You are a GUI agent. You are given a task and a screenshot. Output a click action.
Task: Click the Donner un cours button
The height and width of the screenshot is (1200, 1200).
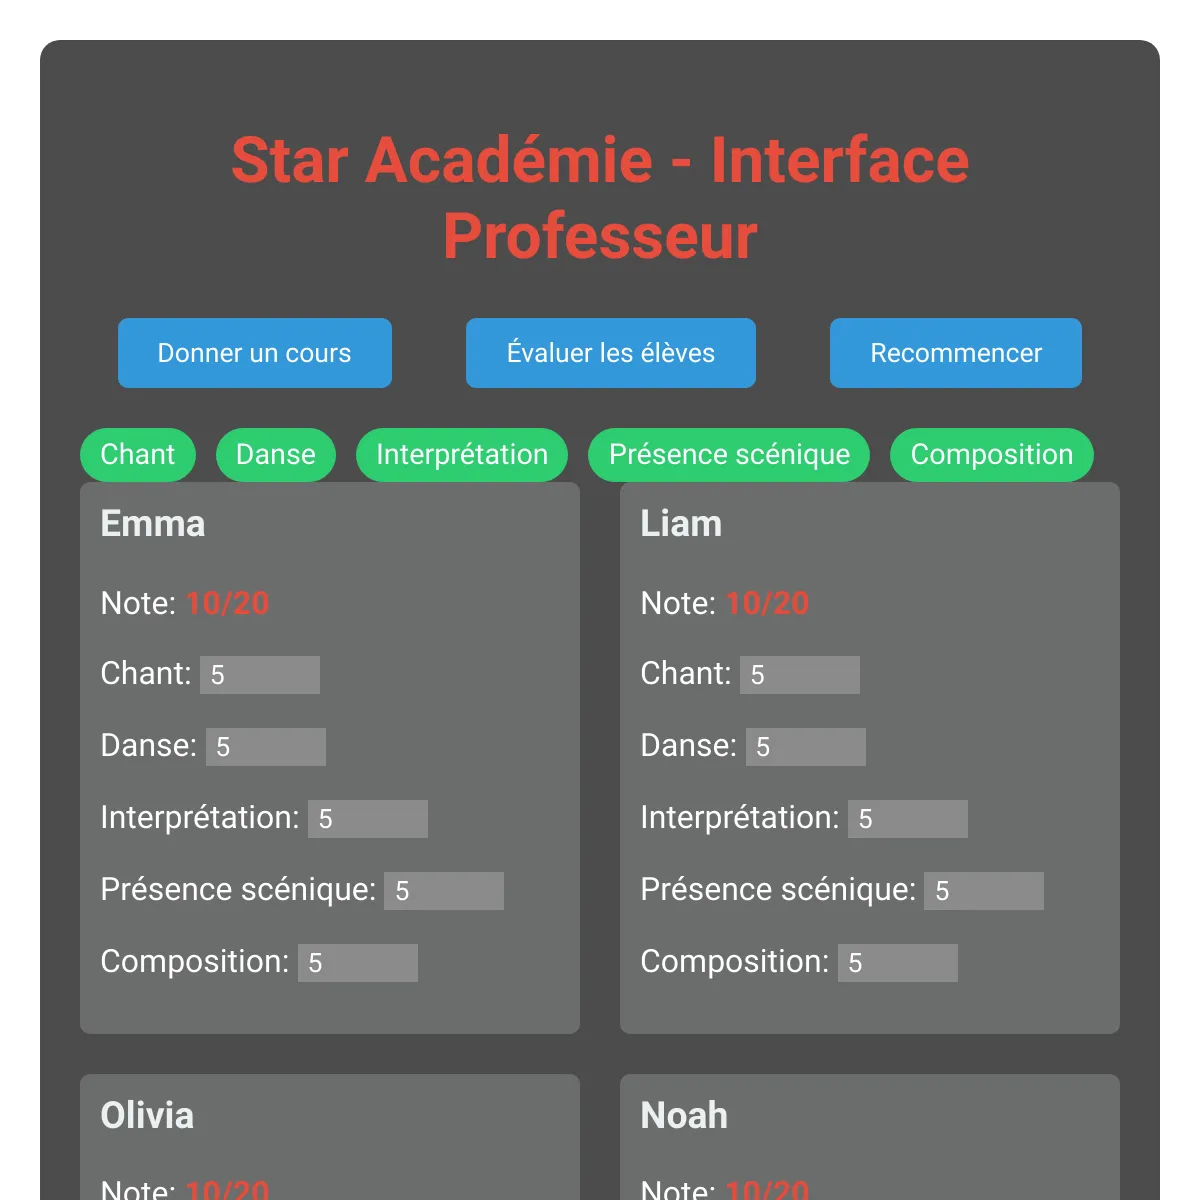(255, 353)
